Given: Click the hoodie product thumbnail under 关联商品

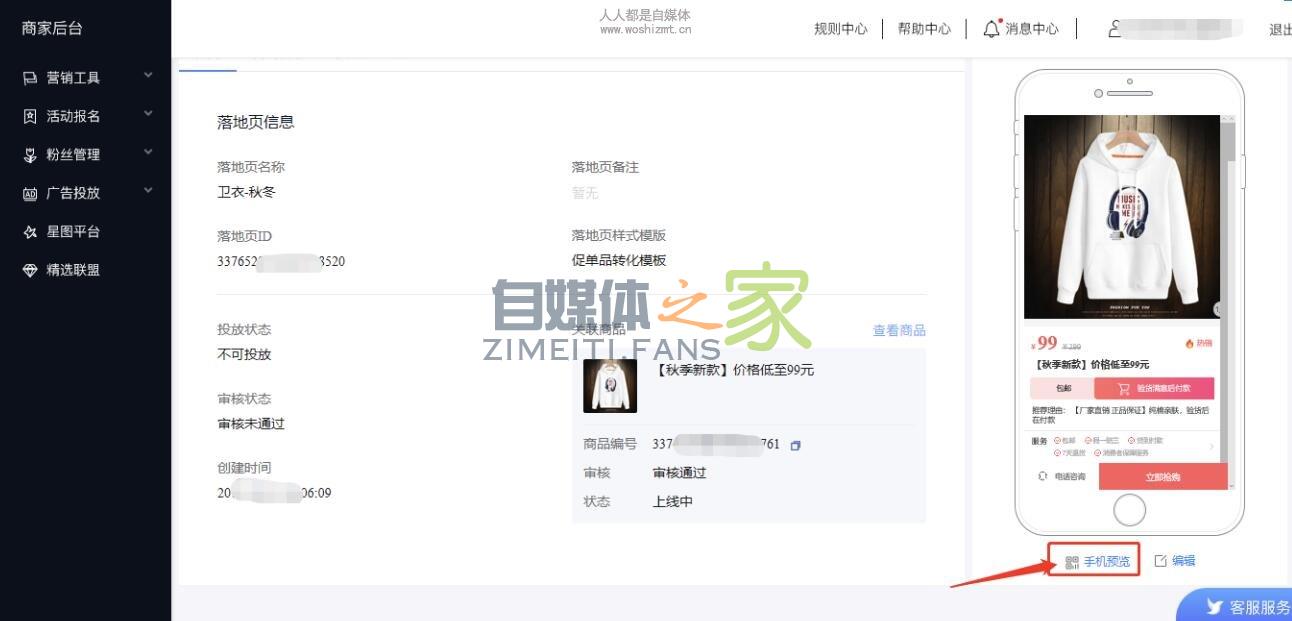Looking at the screenshot, I should pos(610,386).
